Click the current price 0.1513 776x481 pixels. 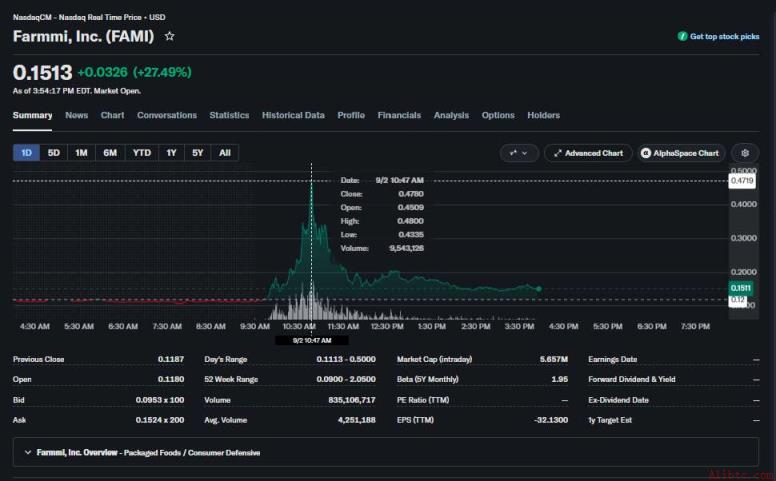click(x=43, y=73)
